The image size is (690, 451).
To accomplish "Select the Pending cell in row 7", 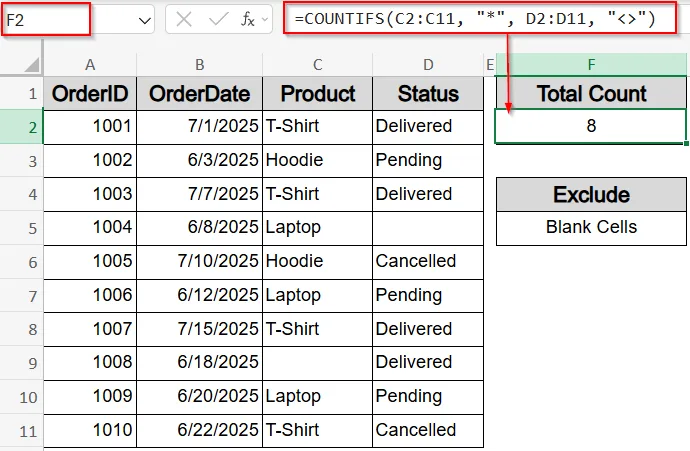I will (x=428, y=296).
